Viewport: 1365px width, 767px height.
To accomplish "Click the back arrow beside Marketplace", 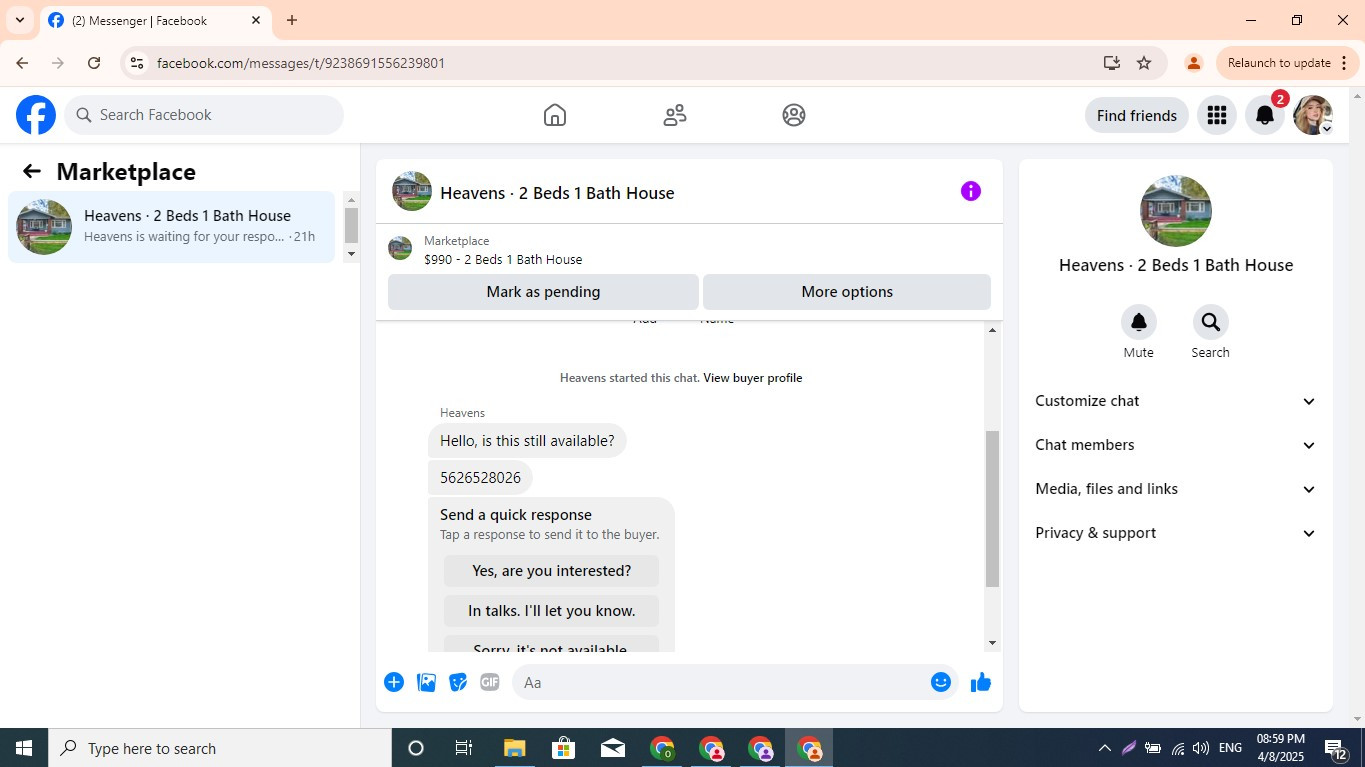I will pyautogui.click(x=32, y=171).
